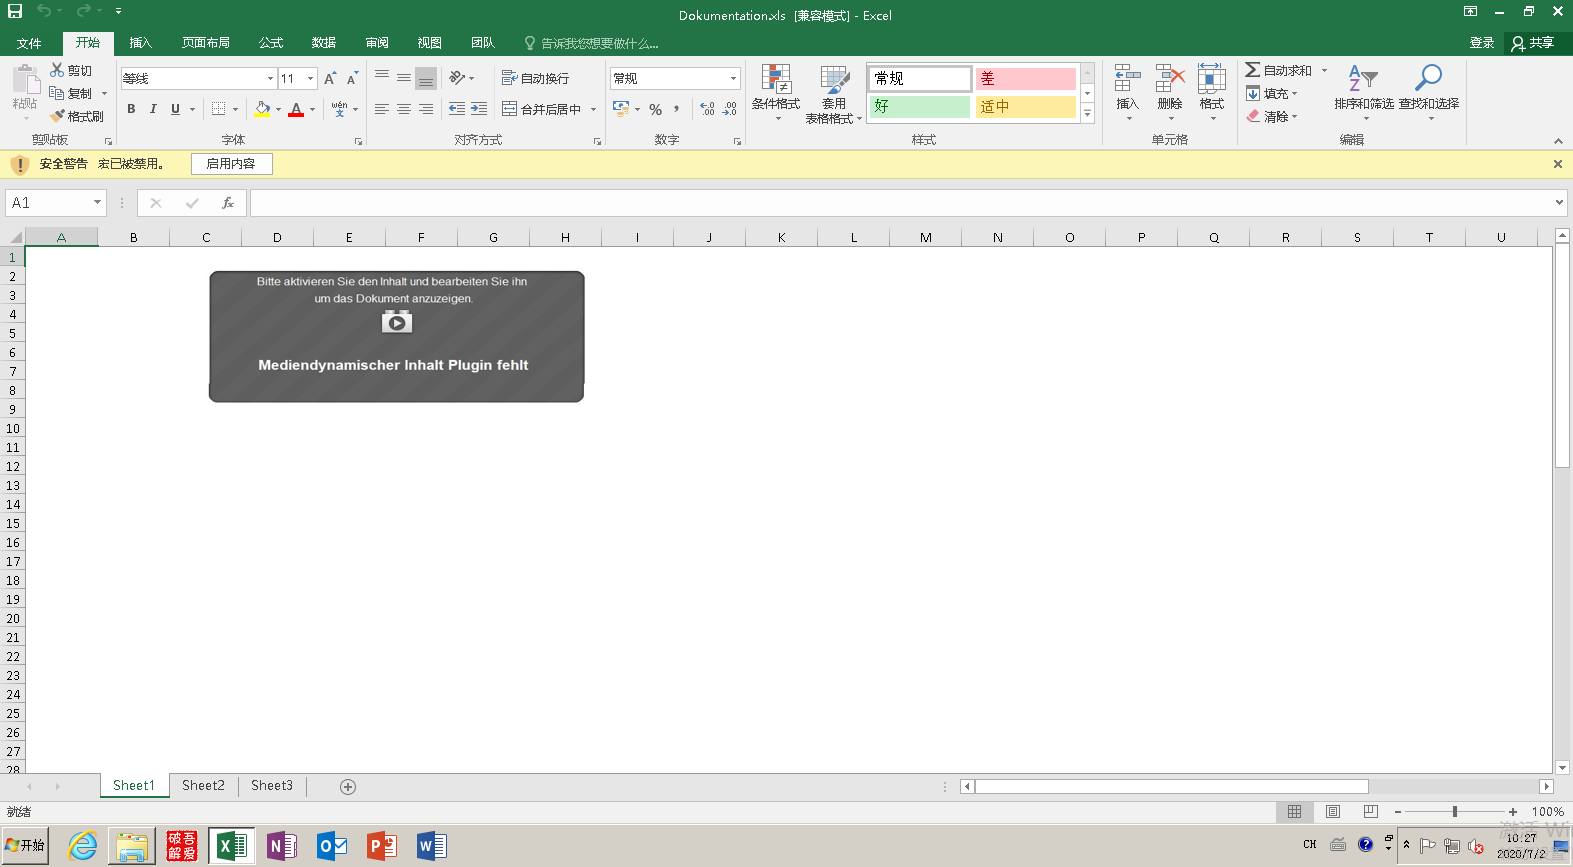Open the font name dropdown (等线)
This screenshot has height=867, width=1573.
(270, 78)
